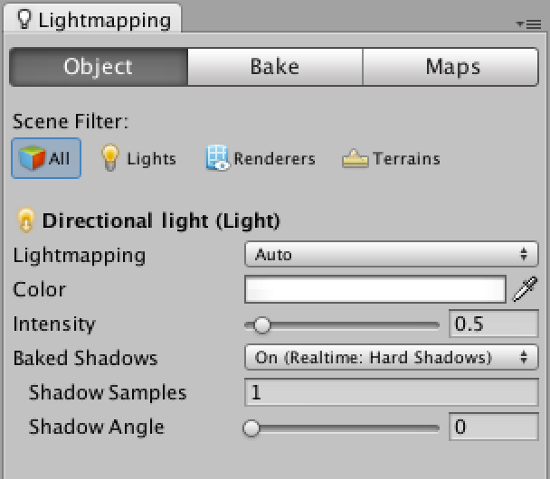Open the Lightmapping Auto dropdown
This screenshot has height=479, width=550.
pyautogui.click(x=391, y=254)
